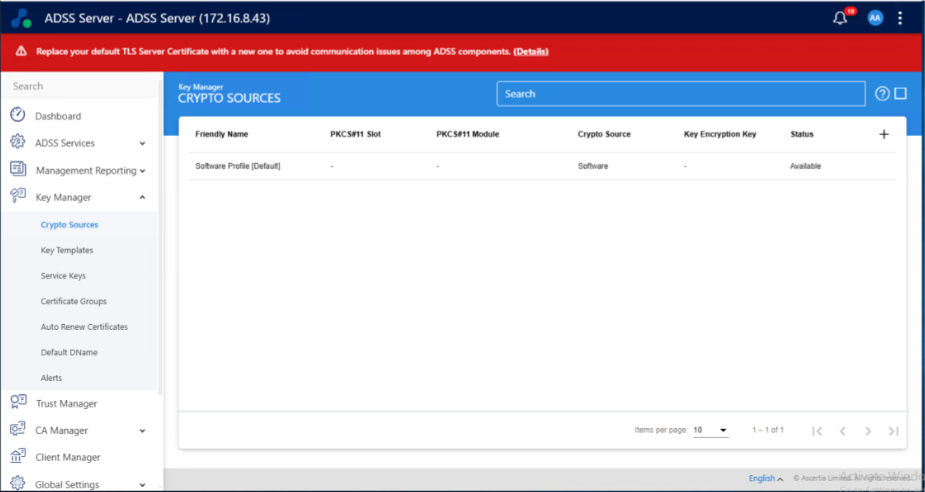Click the PKCS#11 Slot column header
This screenshot has height=492, width=925.
point(356,134)
